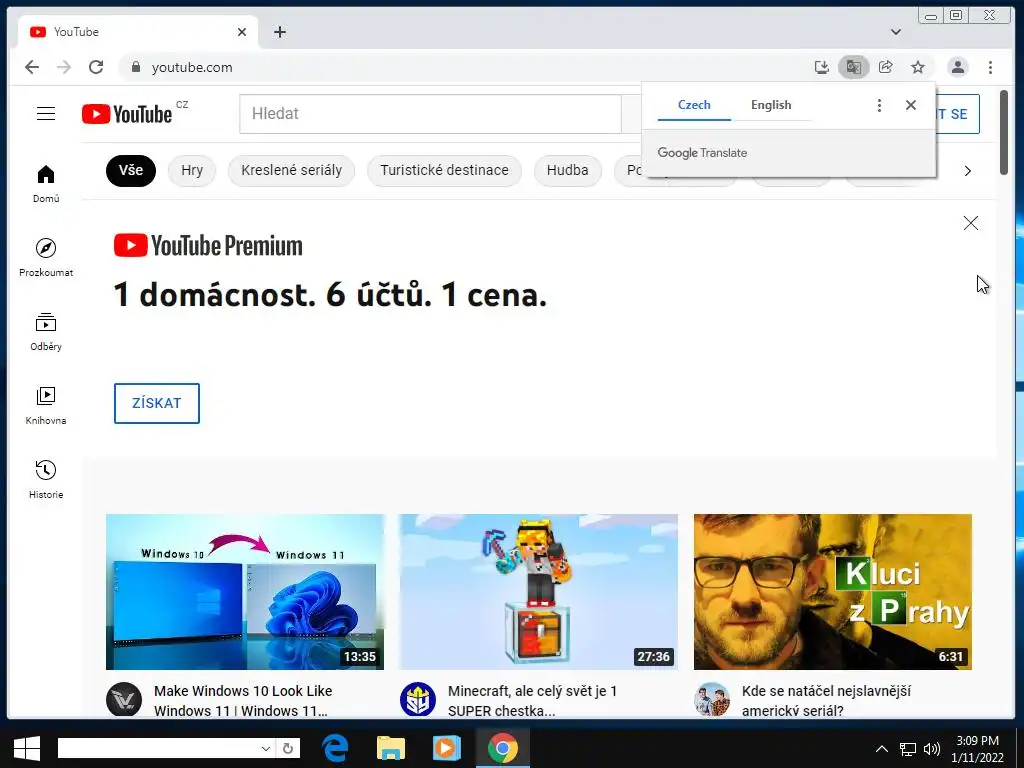The width and height of the screenshot is (1024, 768).
Task: Select the Czech language tab
Action: [x=694, y=105]
